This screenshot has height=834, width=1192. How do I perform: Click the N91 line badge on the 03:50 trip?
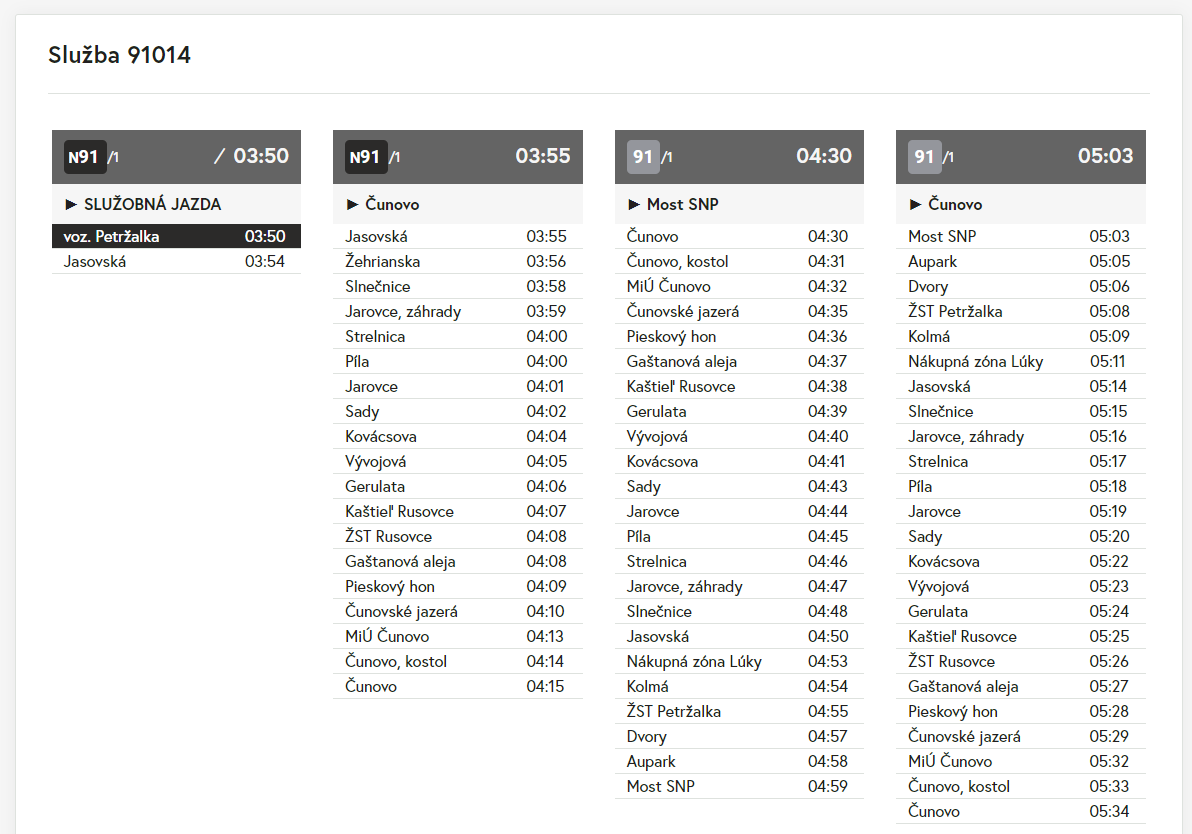click(x=85, y=157)
